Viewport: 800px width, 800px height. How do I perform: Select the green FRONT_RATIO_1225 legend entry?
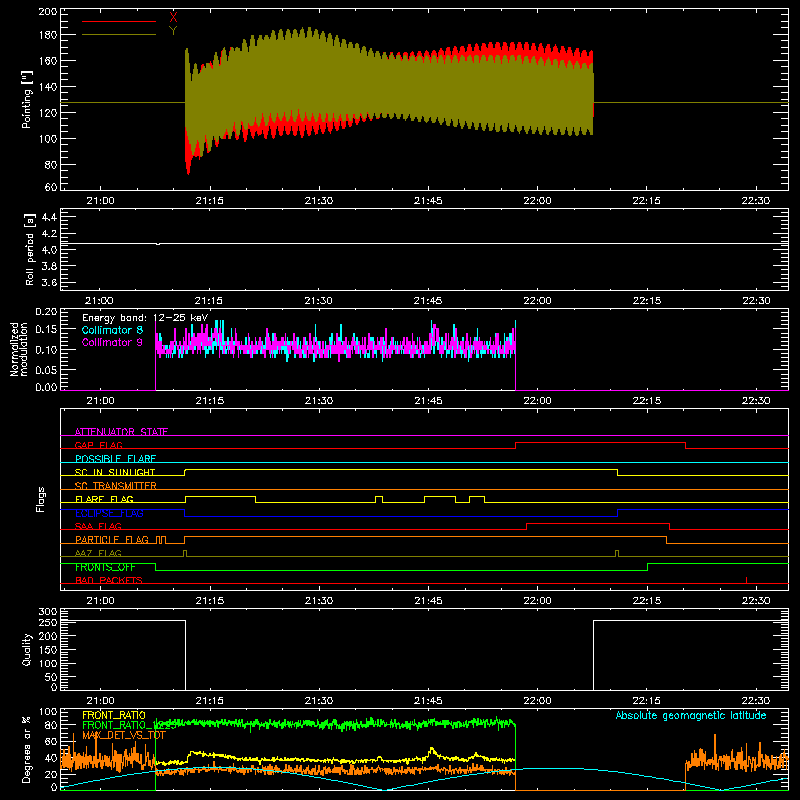(x=129, y=725)
